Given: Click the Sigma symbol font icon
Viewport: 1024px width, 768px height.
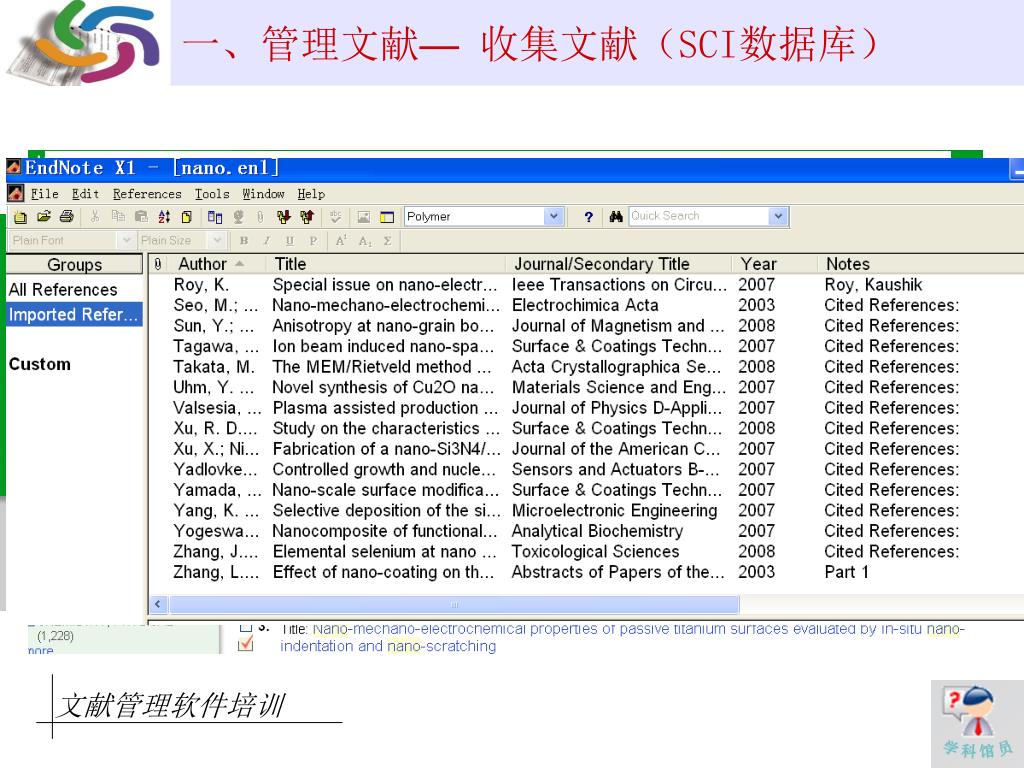Looking at the screenshot, I should (x=387, y=241).
